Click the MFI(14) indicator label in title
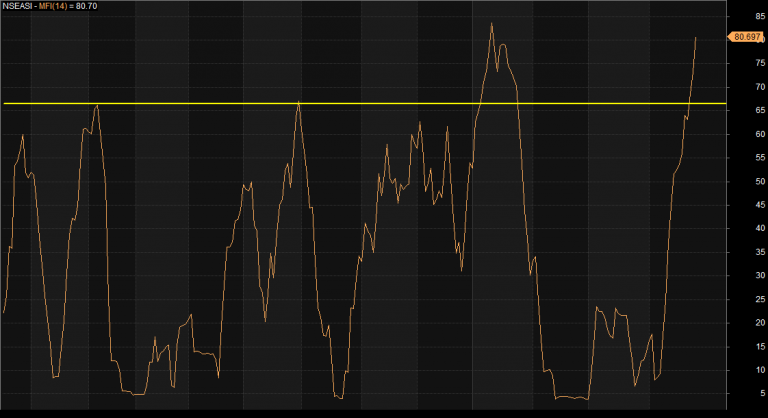This screenshot has width=768, height=418. click(x=53, y=6)
